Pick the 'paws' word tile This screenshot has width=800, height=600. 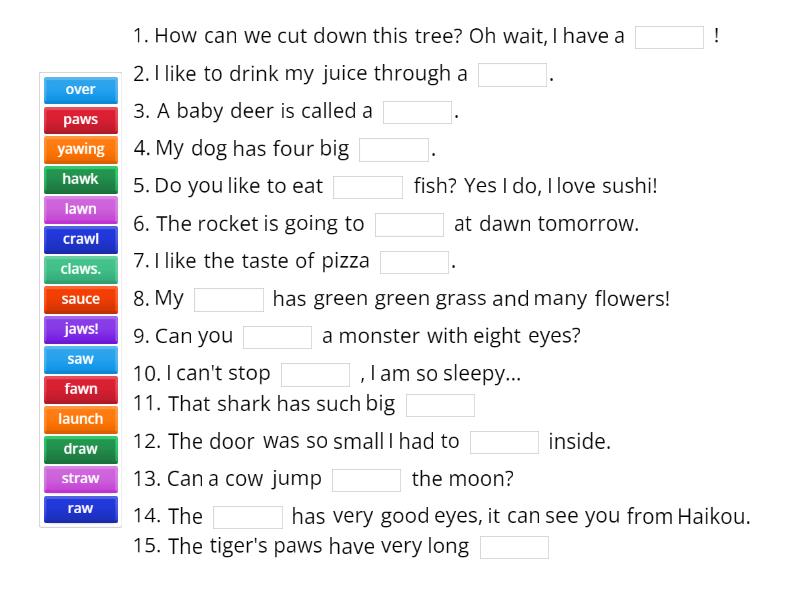pos(80,119)
